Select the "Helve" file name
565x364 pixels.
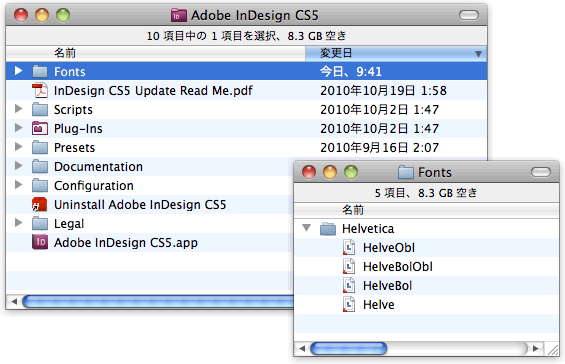click(379, 305)
